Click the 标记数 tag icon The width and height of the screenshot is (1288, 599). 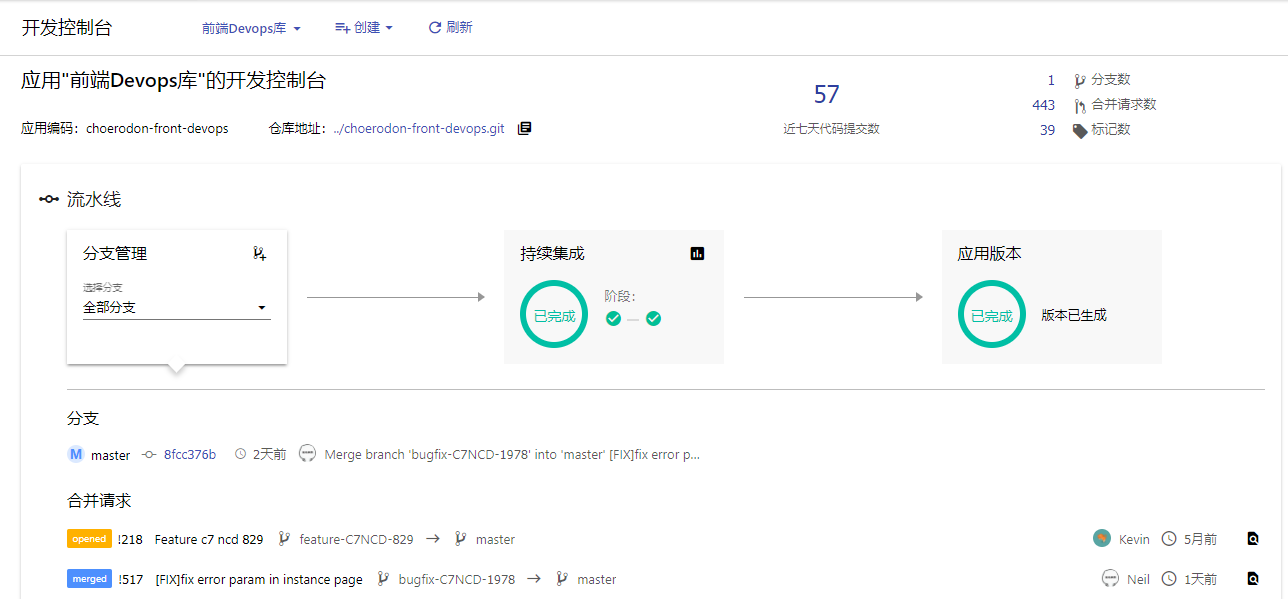pyautogui.click(x=1080, y=130)
